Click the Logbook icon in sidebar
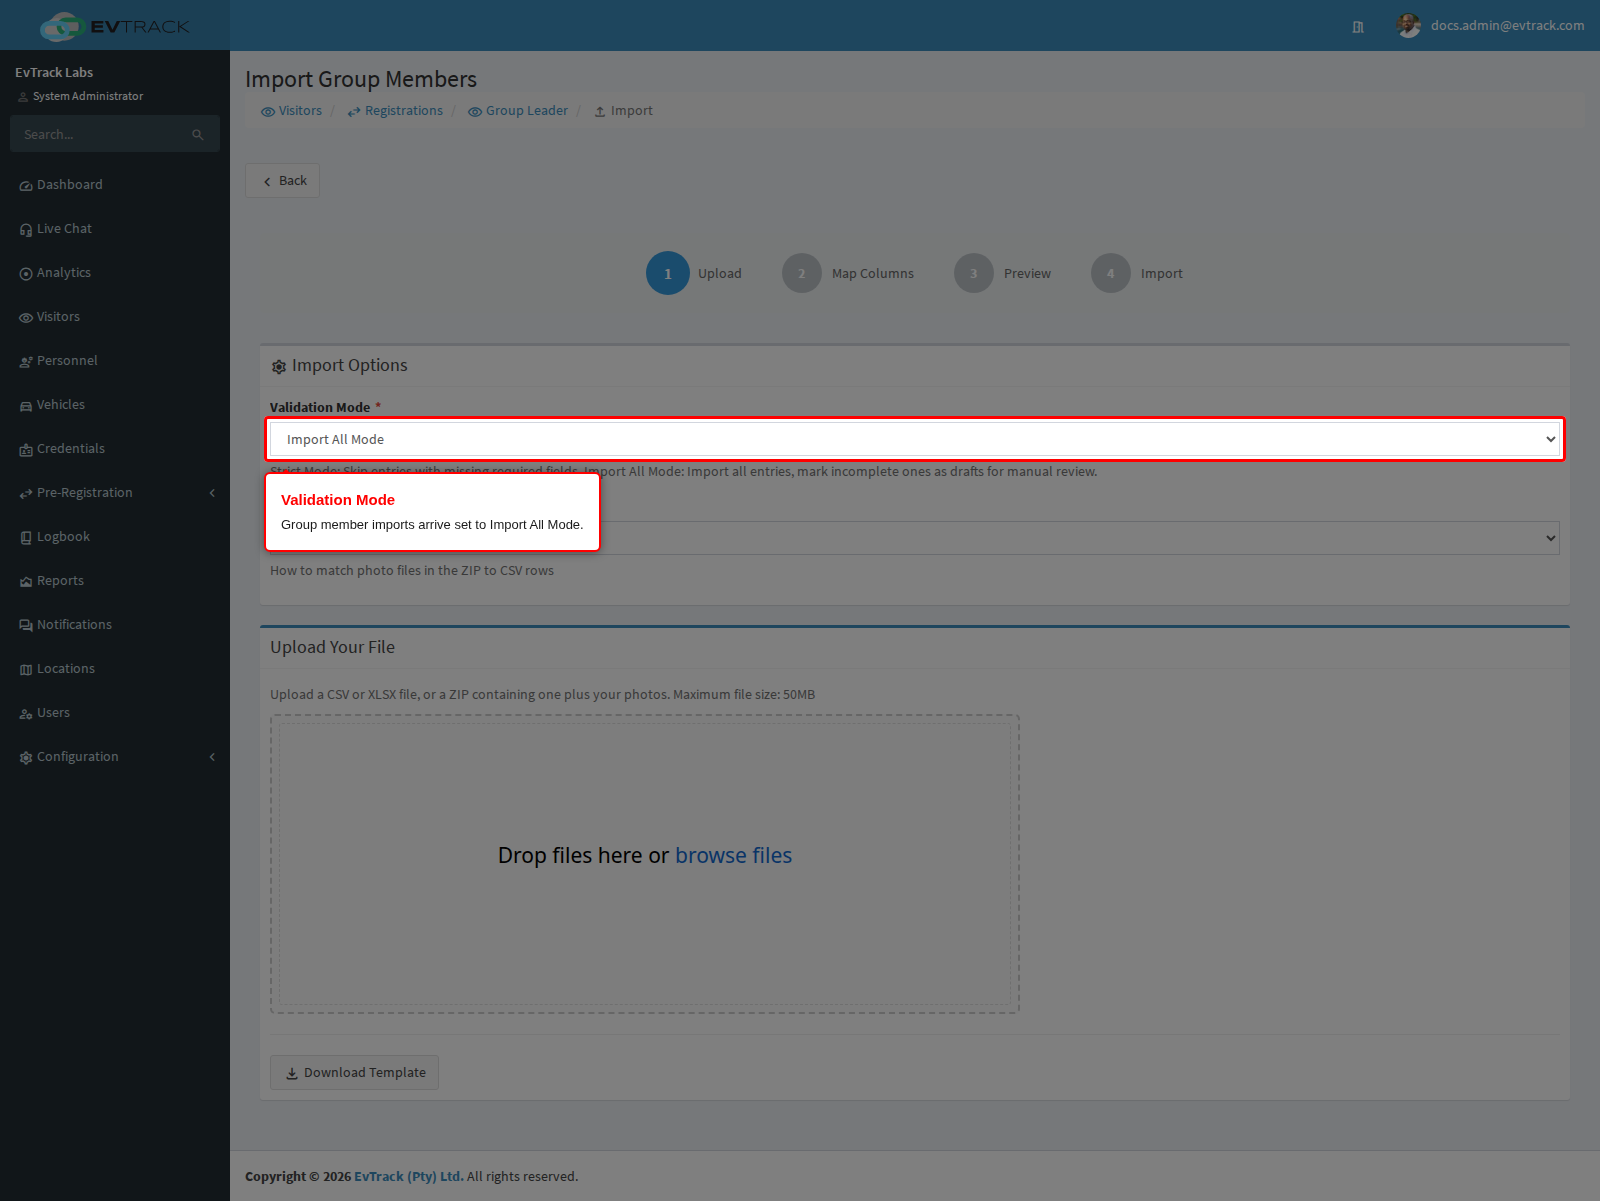1600x1201 pixels. pyautogui.click(x=26, y=538)
